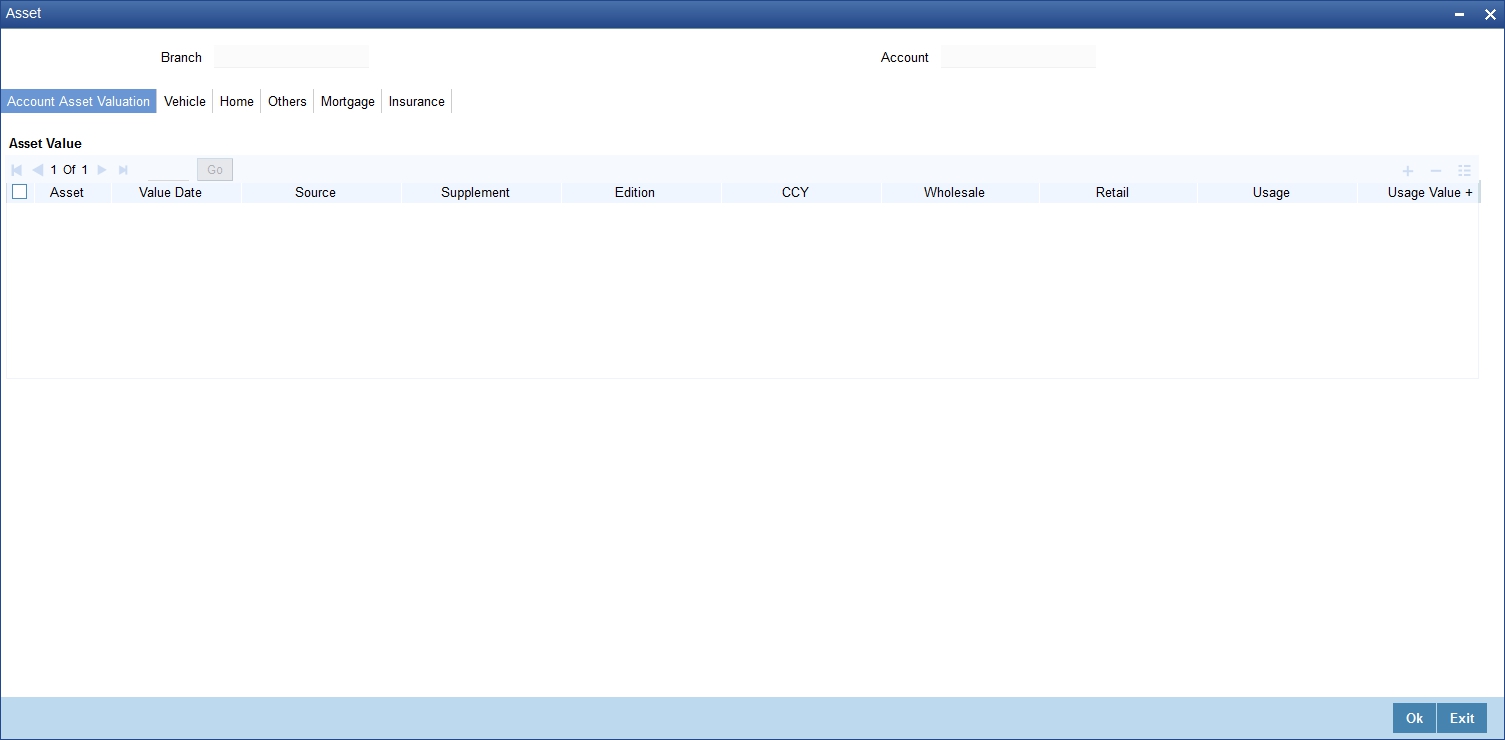Tick the select-all checkbox in Asset table header
Image resolution: width=1505 pixels, height=740 pixels.
click(19, 192)
